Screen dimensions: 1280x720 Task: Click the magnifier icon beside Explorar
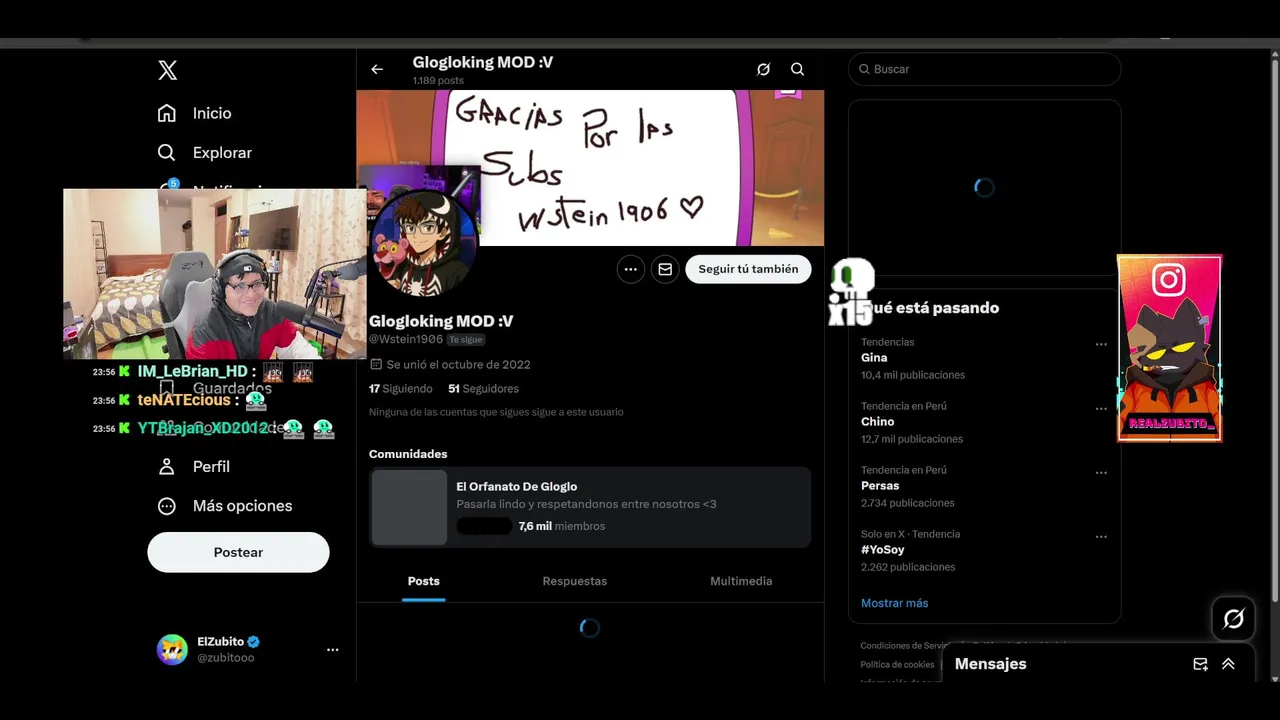point(167,152)
